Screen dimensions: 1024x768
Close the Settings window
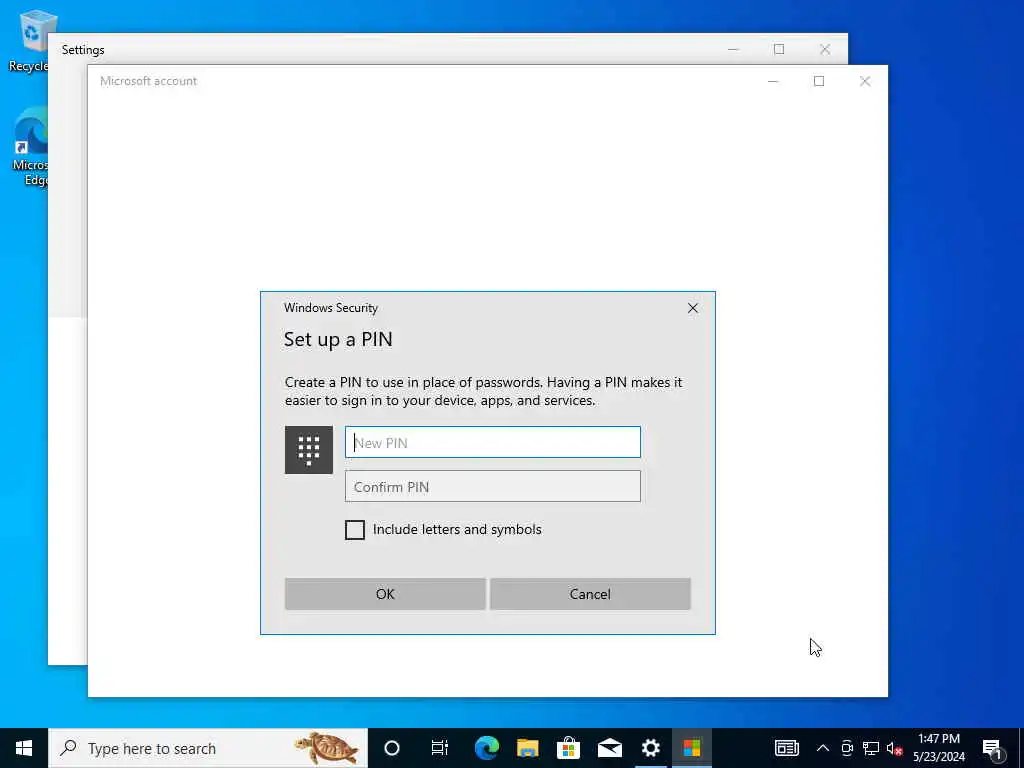[x=825, y=49]
